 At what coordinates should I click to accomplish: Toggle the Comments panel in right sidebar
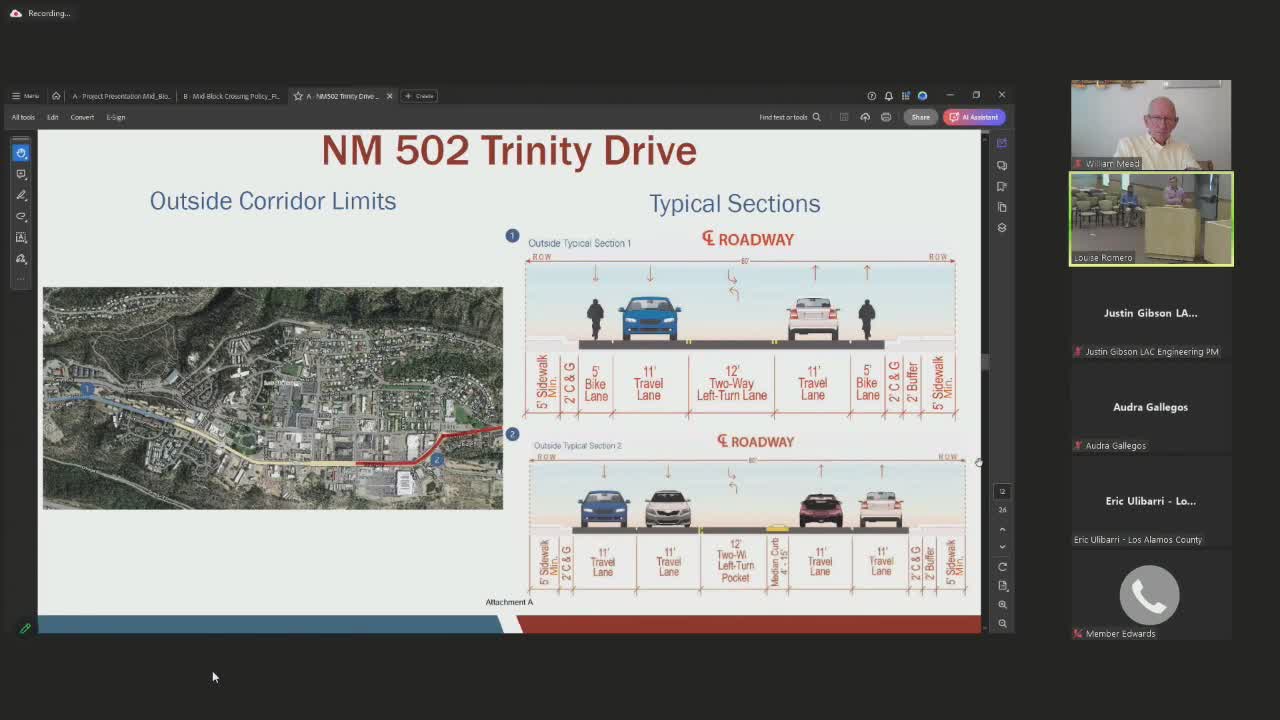1002,165
